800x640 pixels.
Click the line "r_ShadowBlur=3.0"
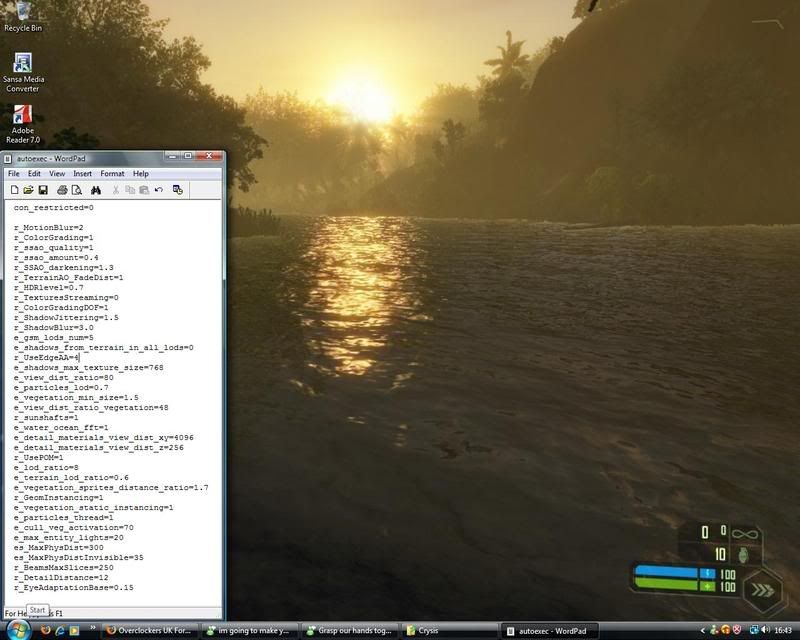(54, 328)
